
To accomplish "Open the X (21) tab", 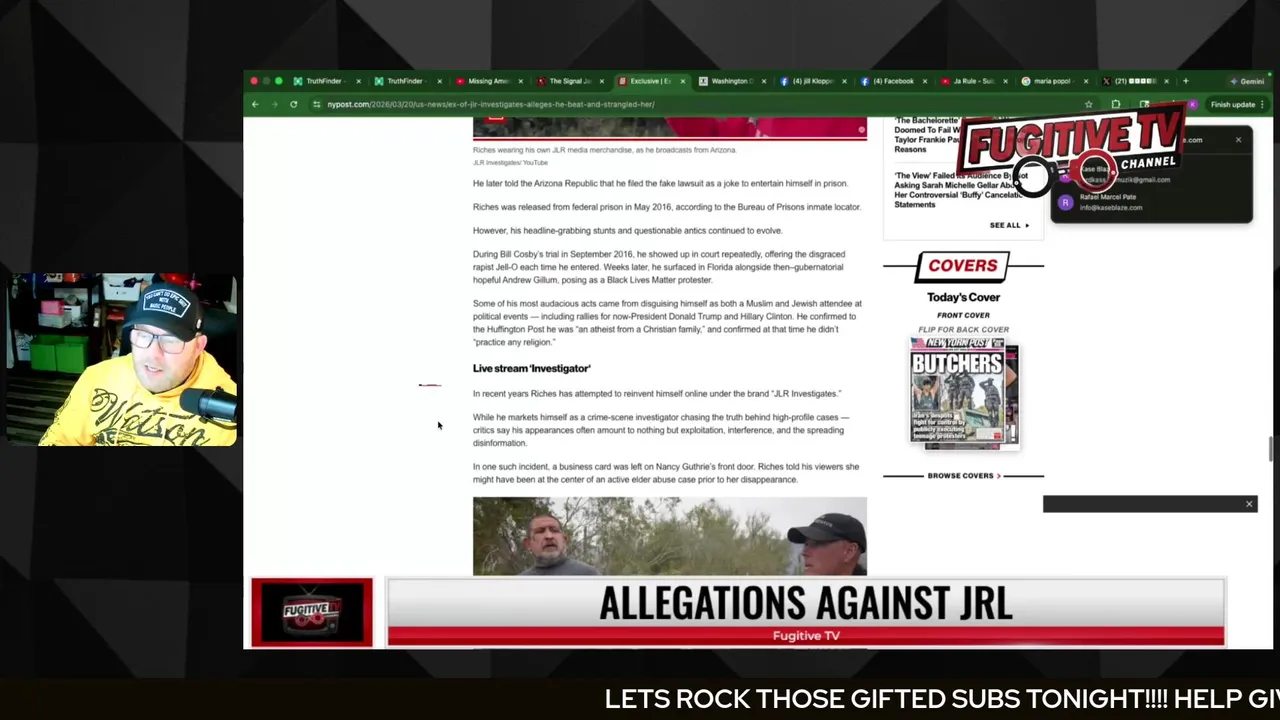I will point(1133,81).
